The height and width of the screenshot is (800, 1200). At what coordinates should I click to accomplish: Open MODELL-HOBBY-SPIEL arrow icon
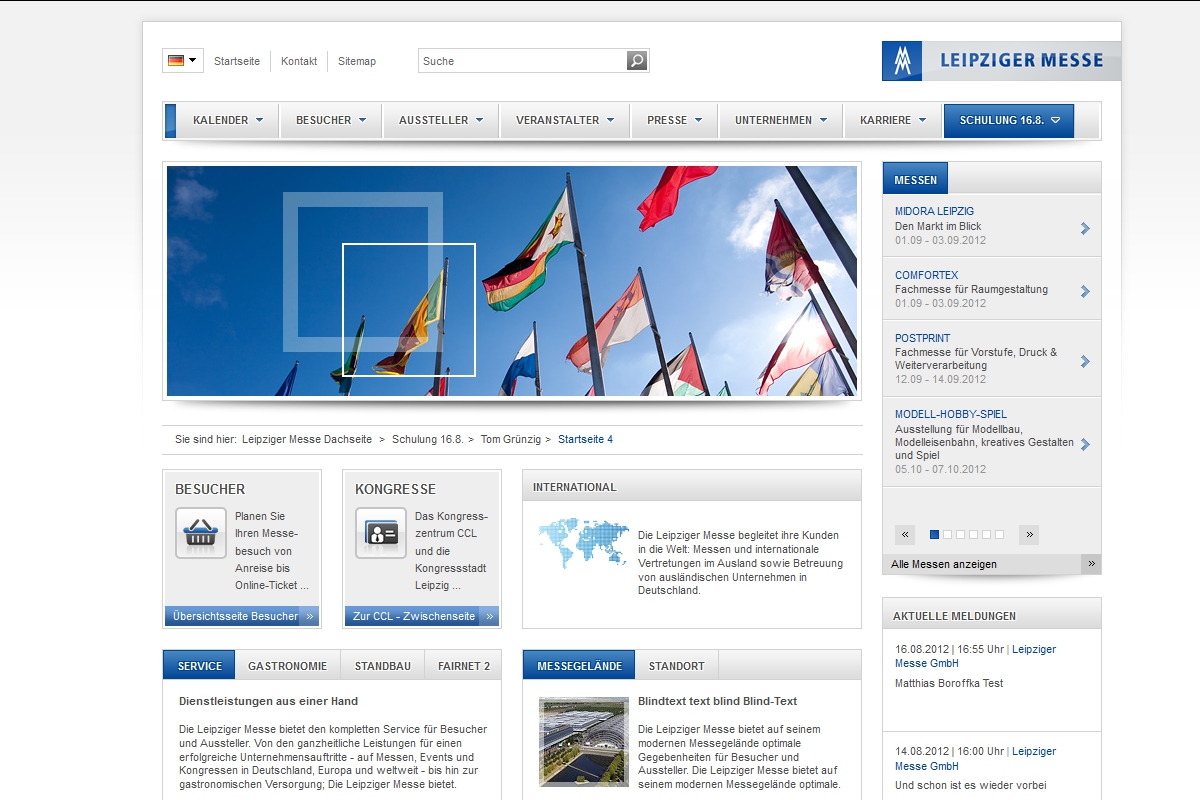(x=1085, y=444)
